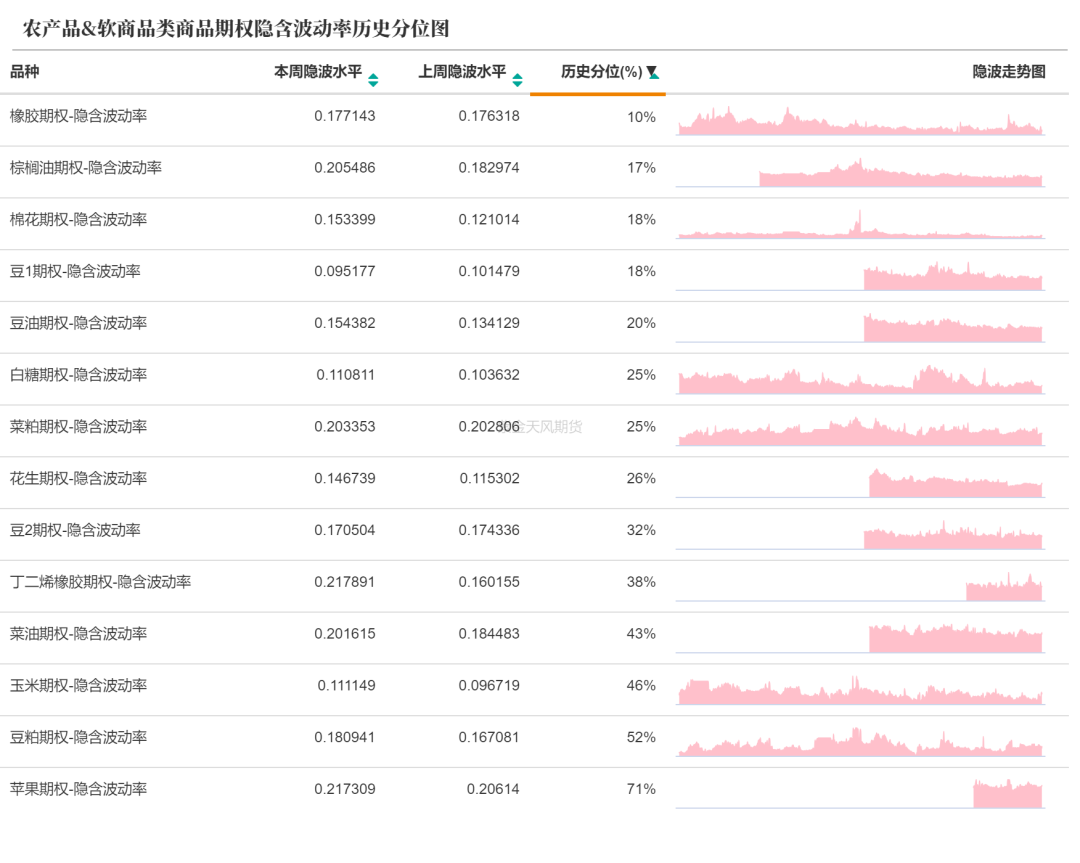Open the 丁二烯橡胶期权 volatility trend sparkline

click(x=860, y=586)
